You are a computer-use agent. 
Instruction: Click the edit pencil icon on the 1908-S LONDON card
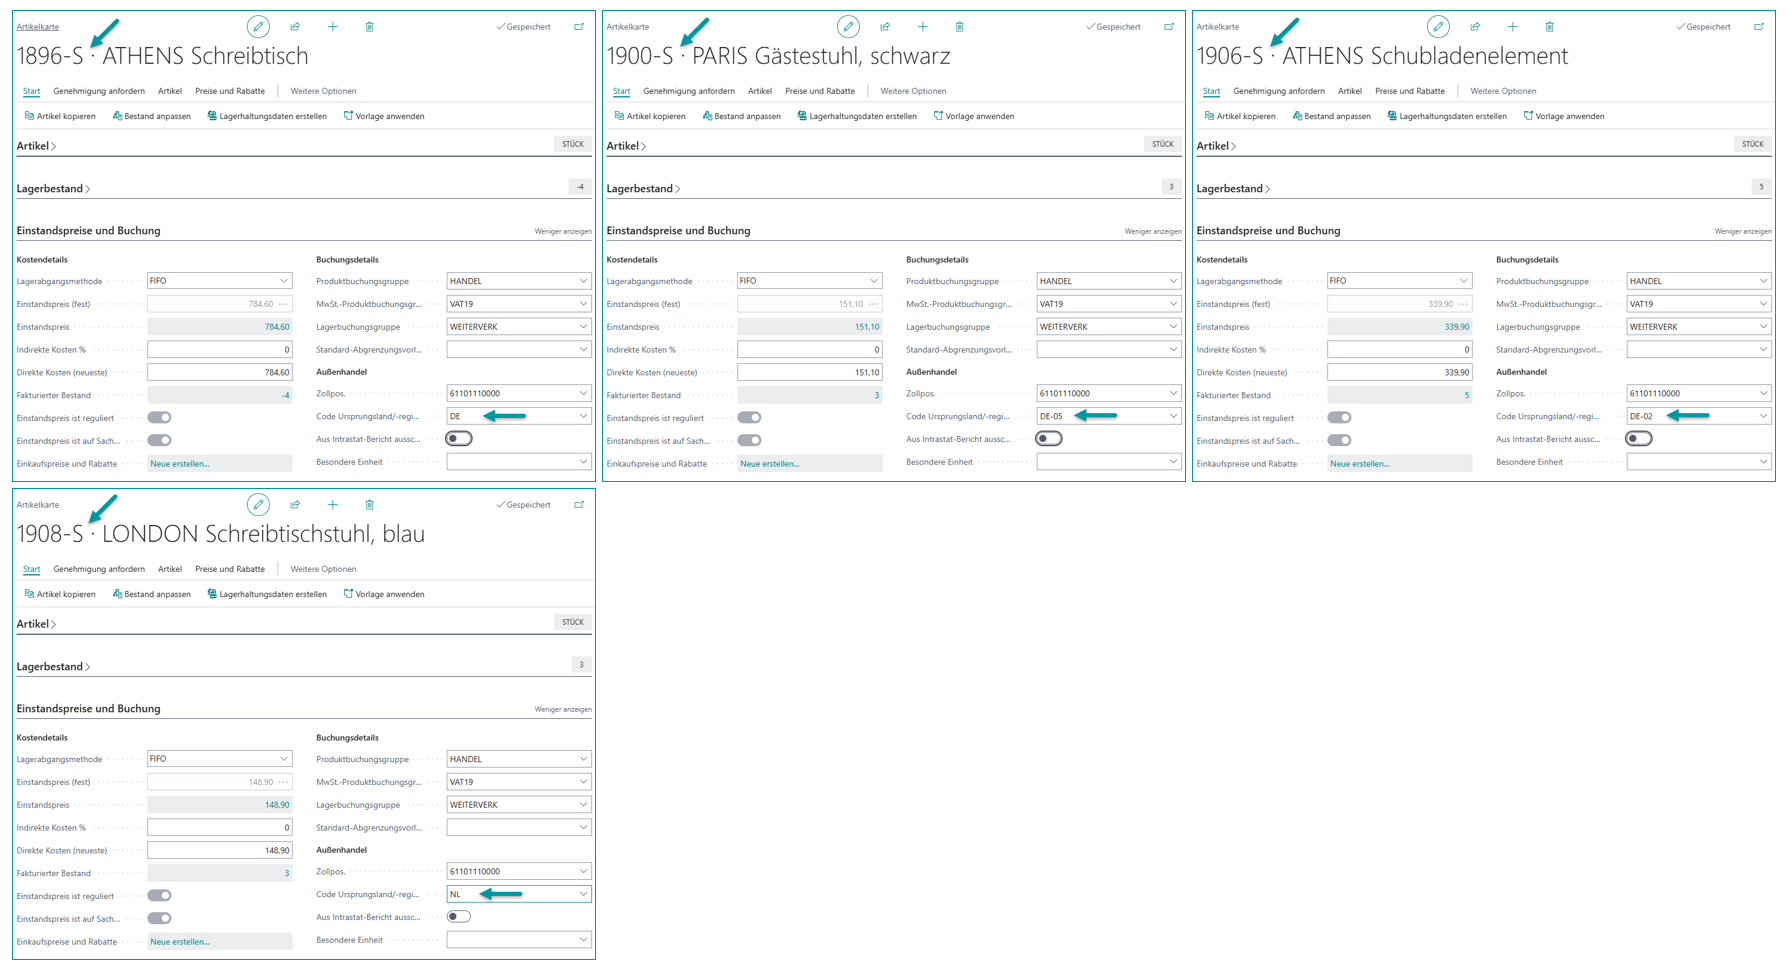pos(258,505)
